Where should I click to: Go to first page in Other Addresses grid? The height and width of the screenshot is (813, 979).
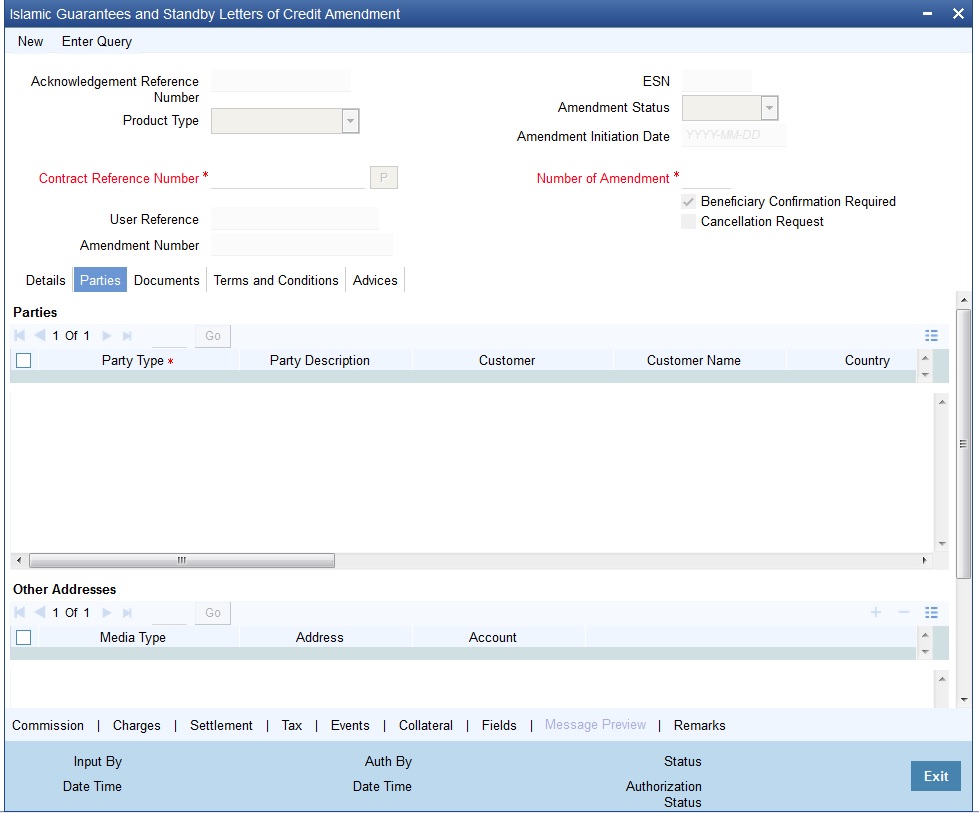(x=19, y=613)
